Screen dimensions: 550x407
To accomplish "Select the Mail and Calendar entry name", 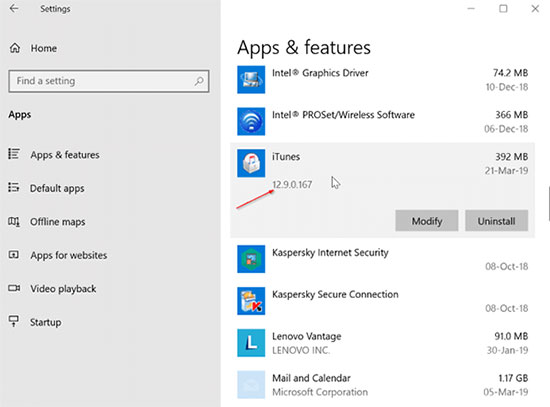I will coord(311,378).
